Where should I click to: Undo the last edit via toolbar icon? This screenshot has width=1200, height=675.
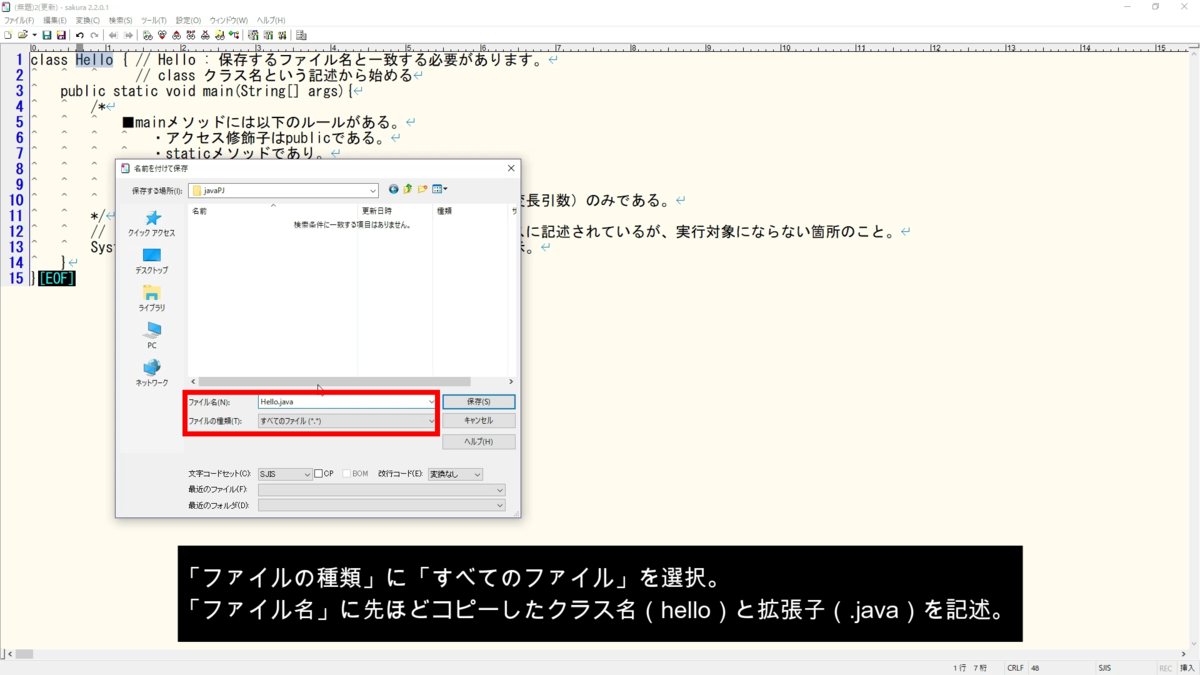[79, 34]
